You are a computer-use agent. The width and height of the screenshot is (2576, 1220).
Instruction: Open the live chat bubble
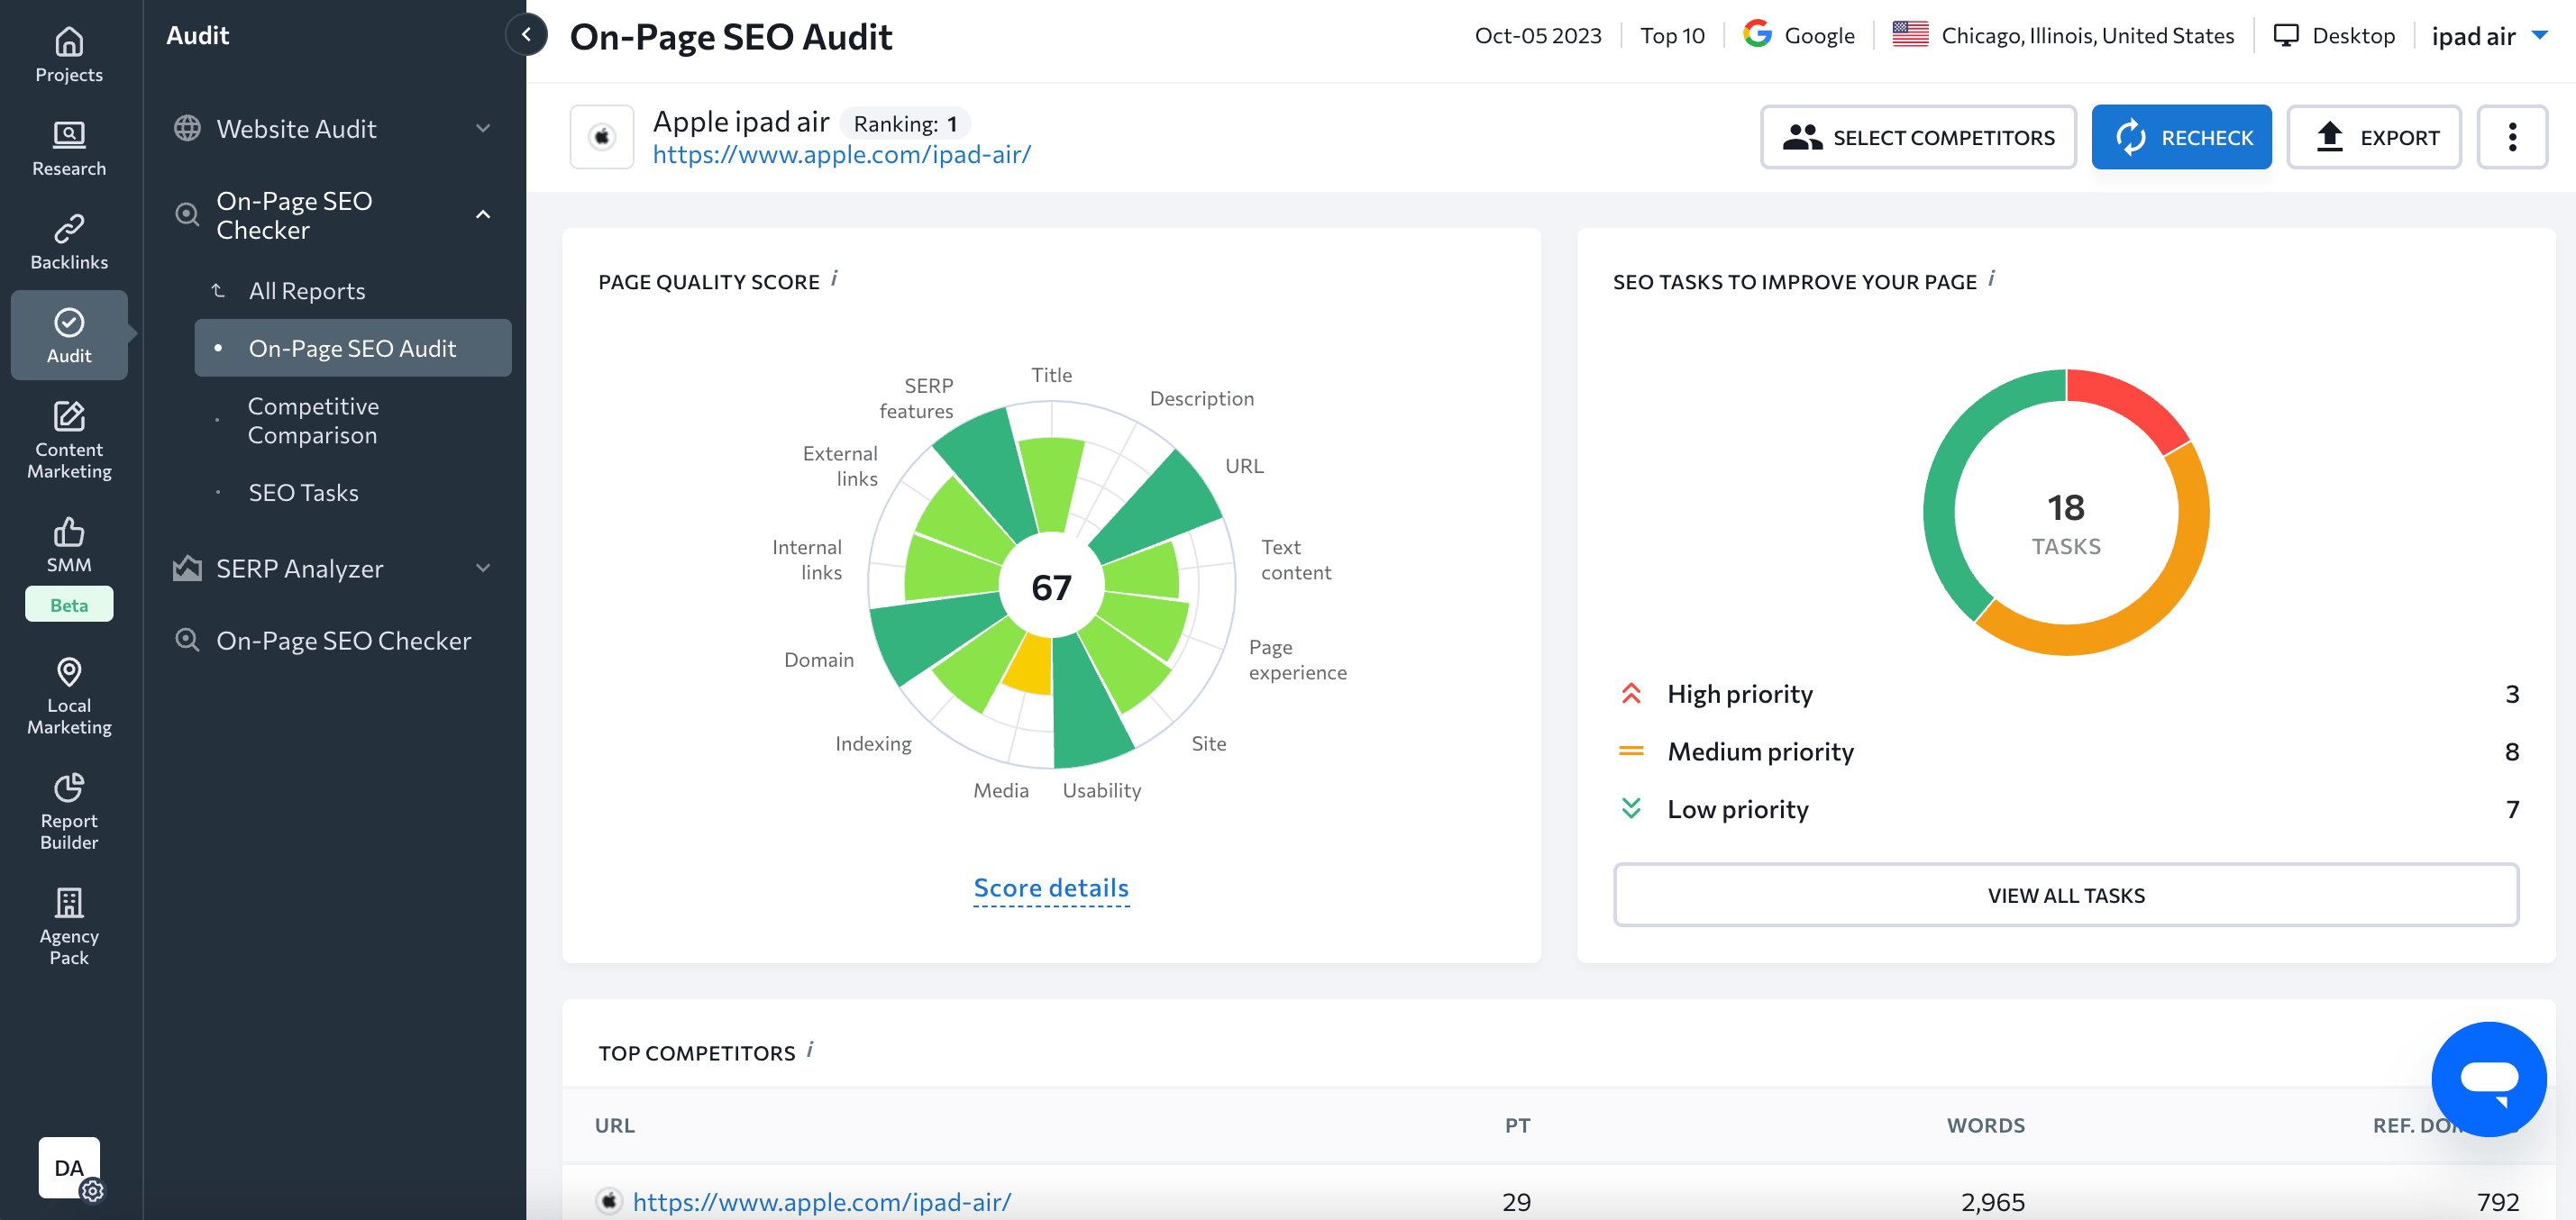point(2489,1079)
